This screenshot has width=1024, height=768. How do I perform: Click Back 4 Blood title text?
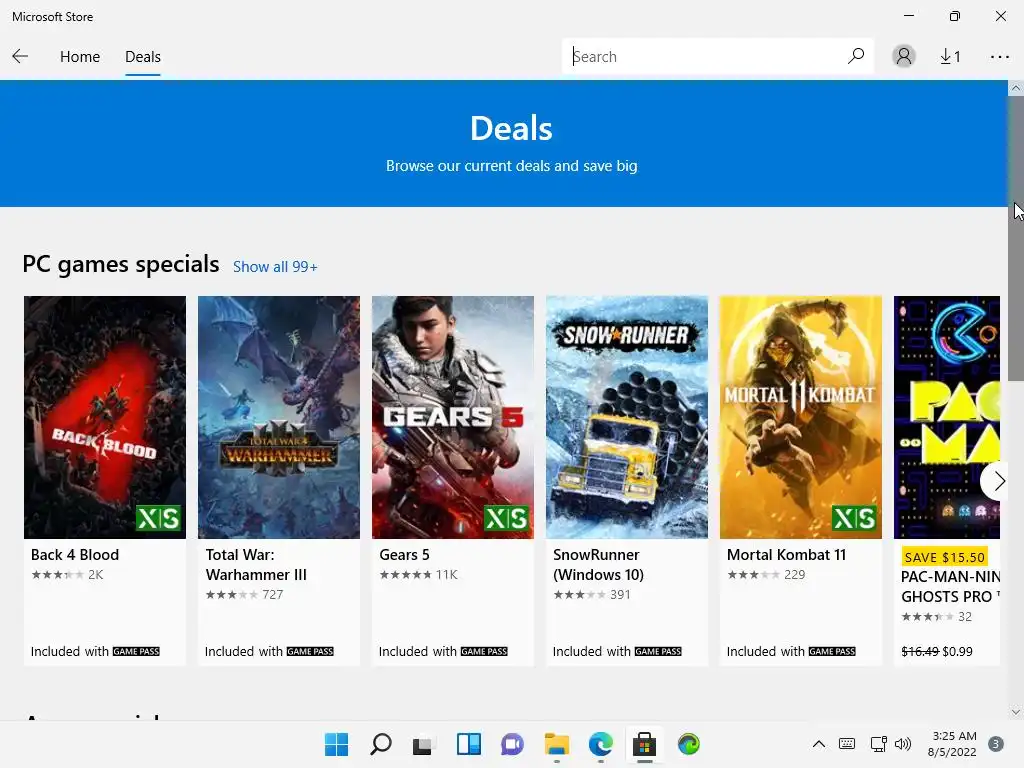click(x=74, y=554)
